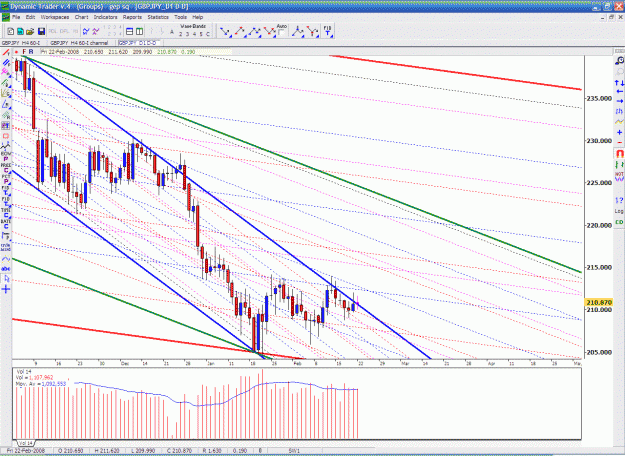This screenshot has height=456, width=625.
Task: Select the blue parallel lines tool
Action: pos(6,63)
